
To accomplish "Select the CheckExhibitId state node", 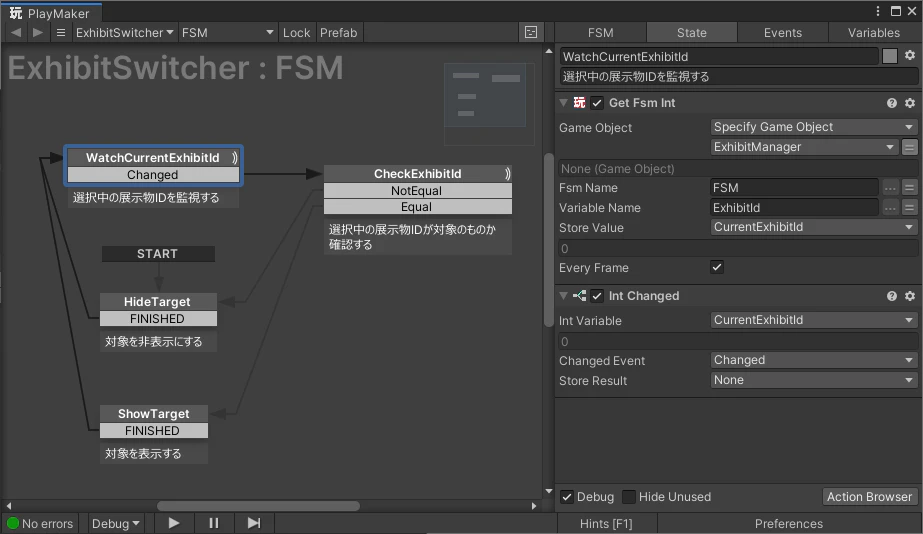I will [418, 174].
